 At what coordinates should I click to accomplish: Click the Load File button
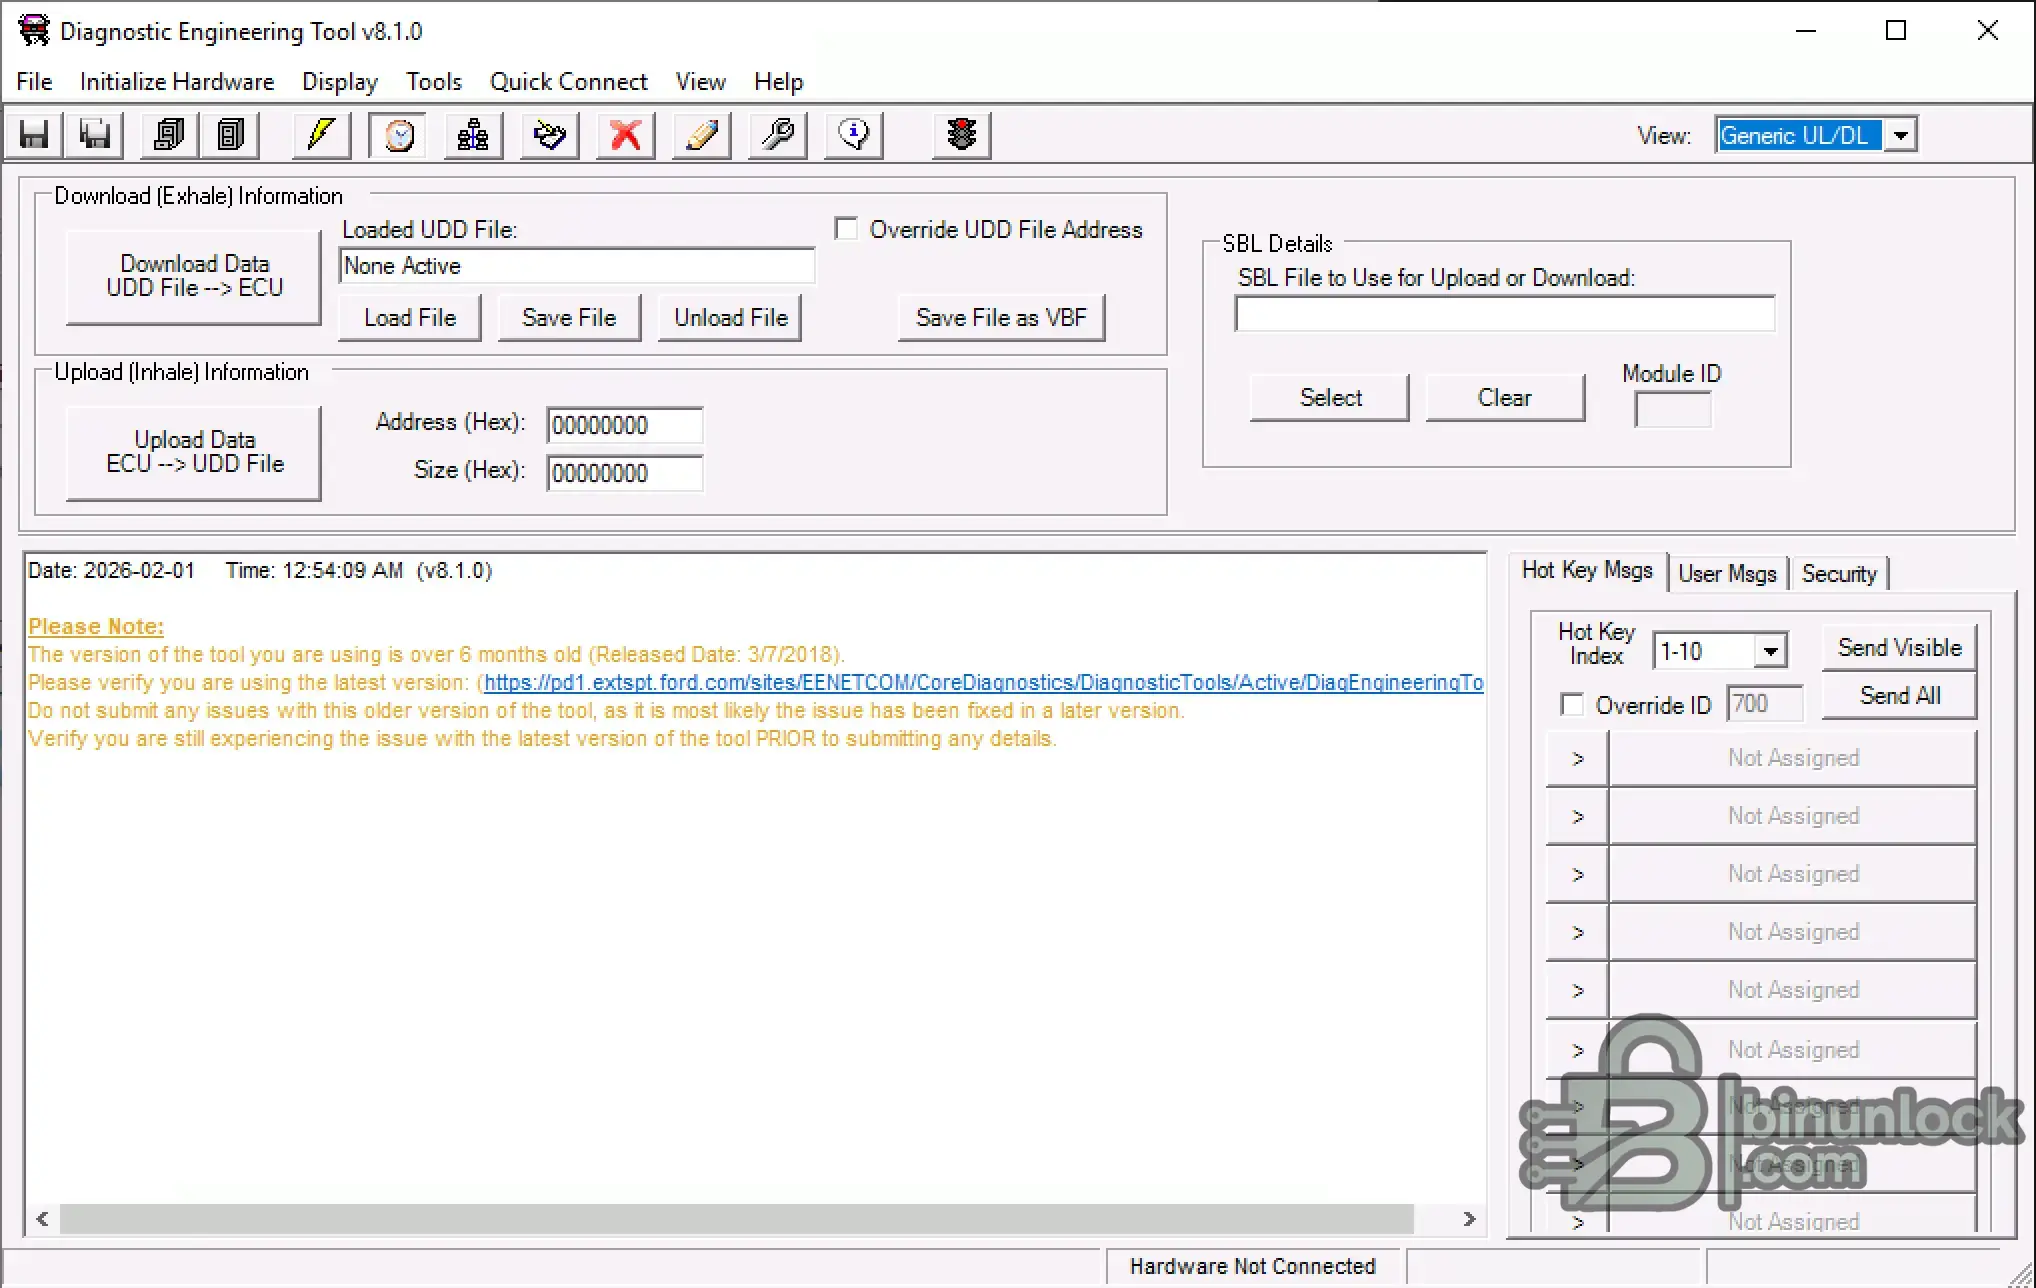pyautogui.click(x=410, y=318)
